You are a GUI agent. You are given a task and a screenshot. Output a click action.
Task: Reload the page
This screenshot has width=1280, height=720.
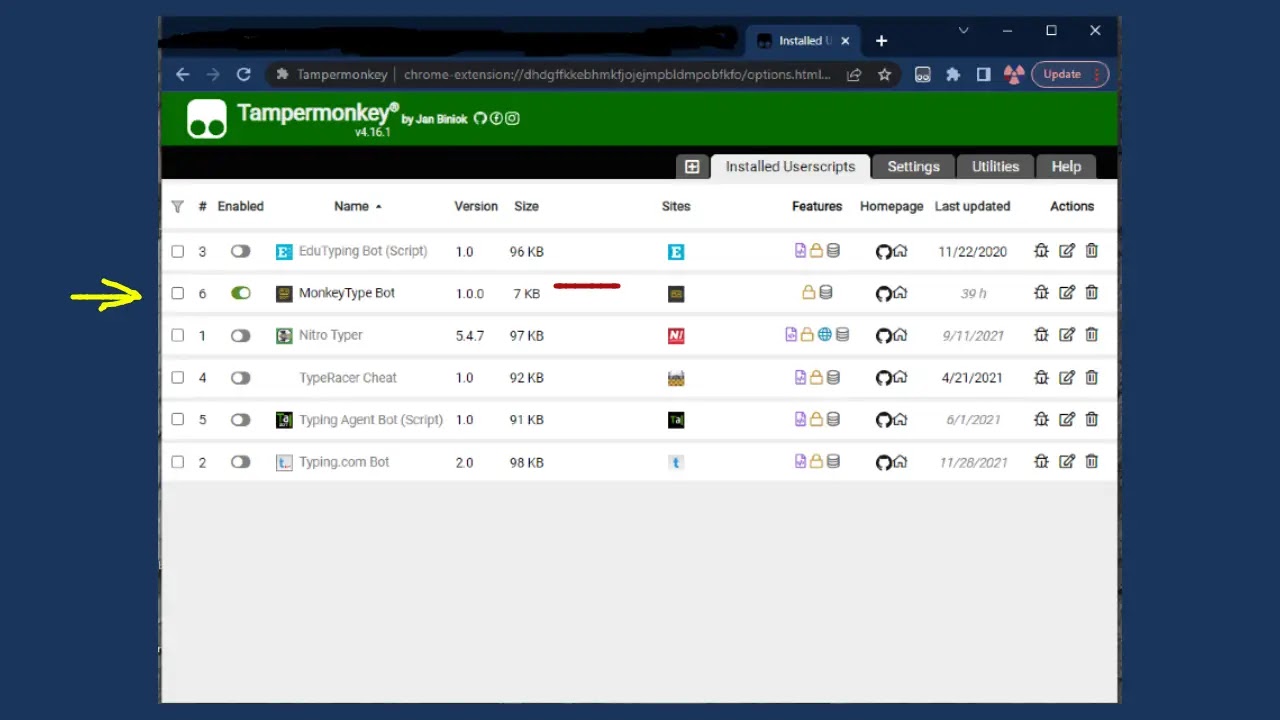tap(243, 74)
